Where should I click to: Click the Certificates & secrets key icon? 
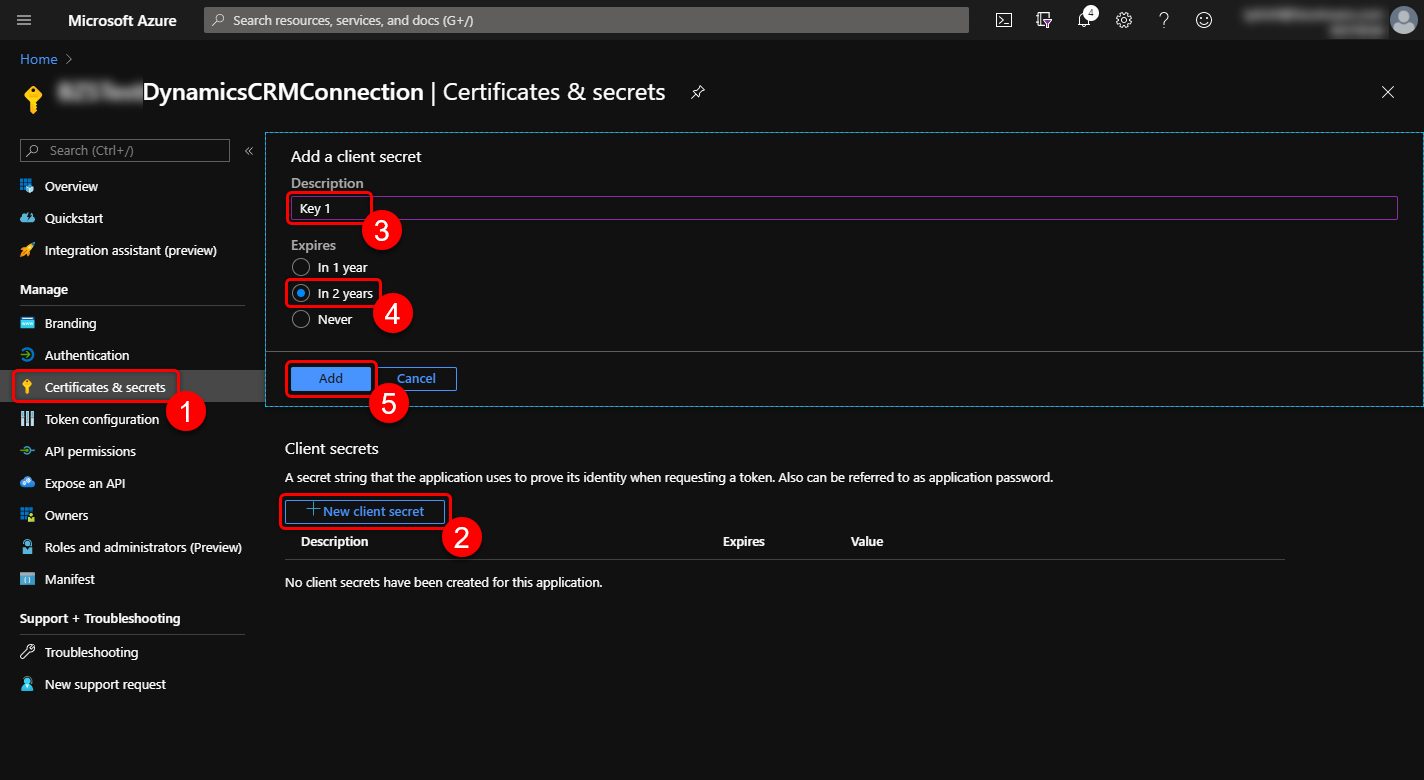pyautogui.click(x=27, y=387)
